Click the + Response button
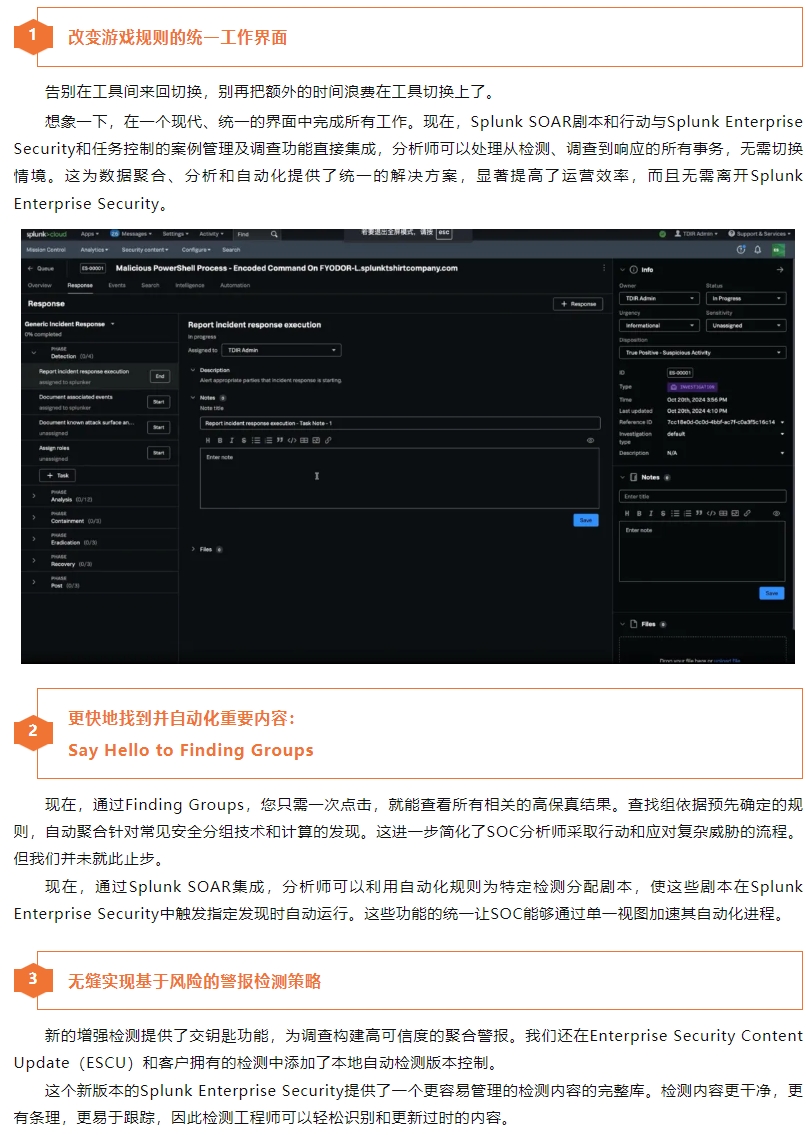Viewport: 806px width, 1135px height. coord(578,304)
